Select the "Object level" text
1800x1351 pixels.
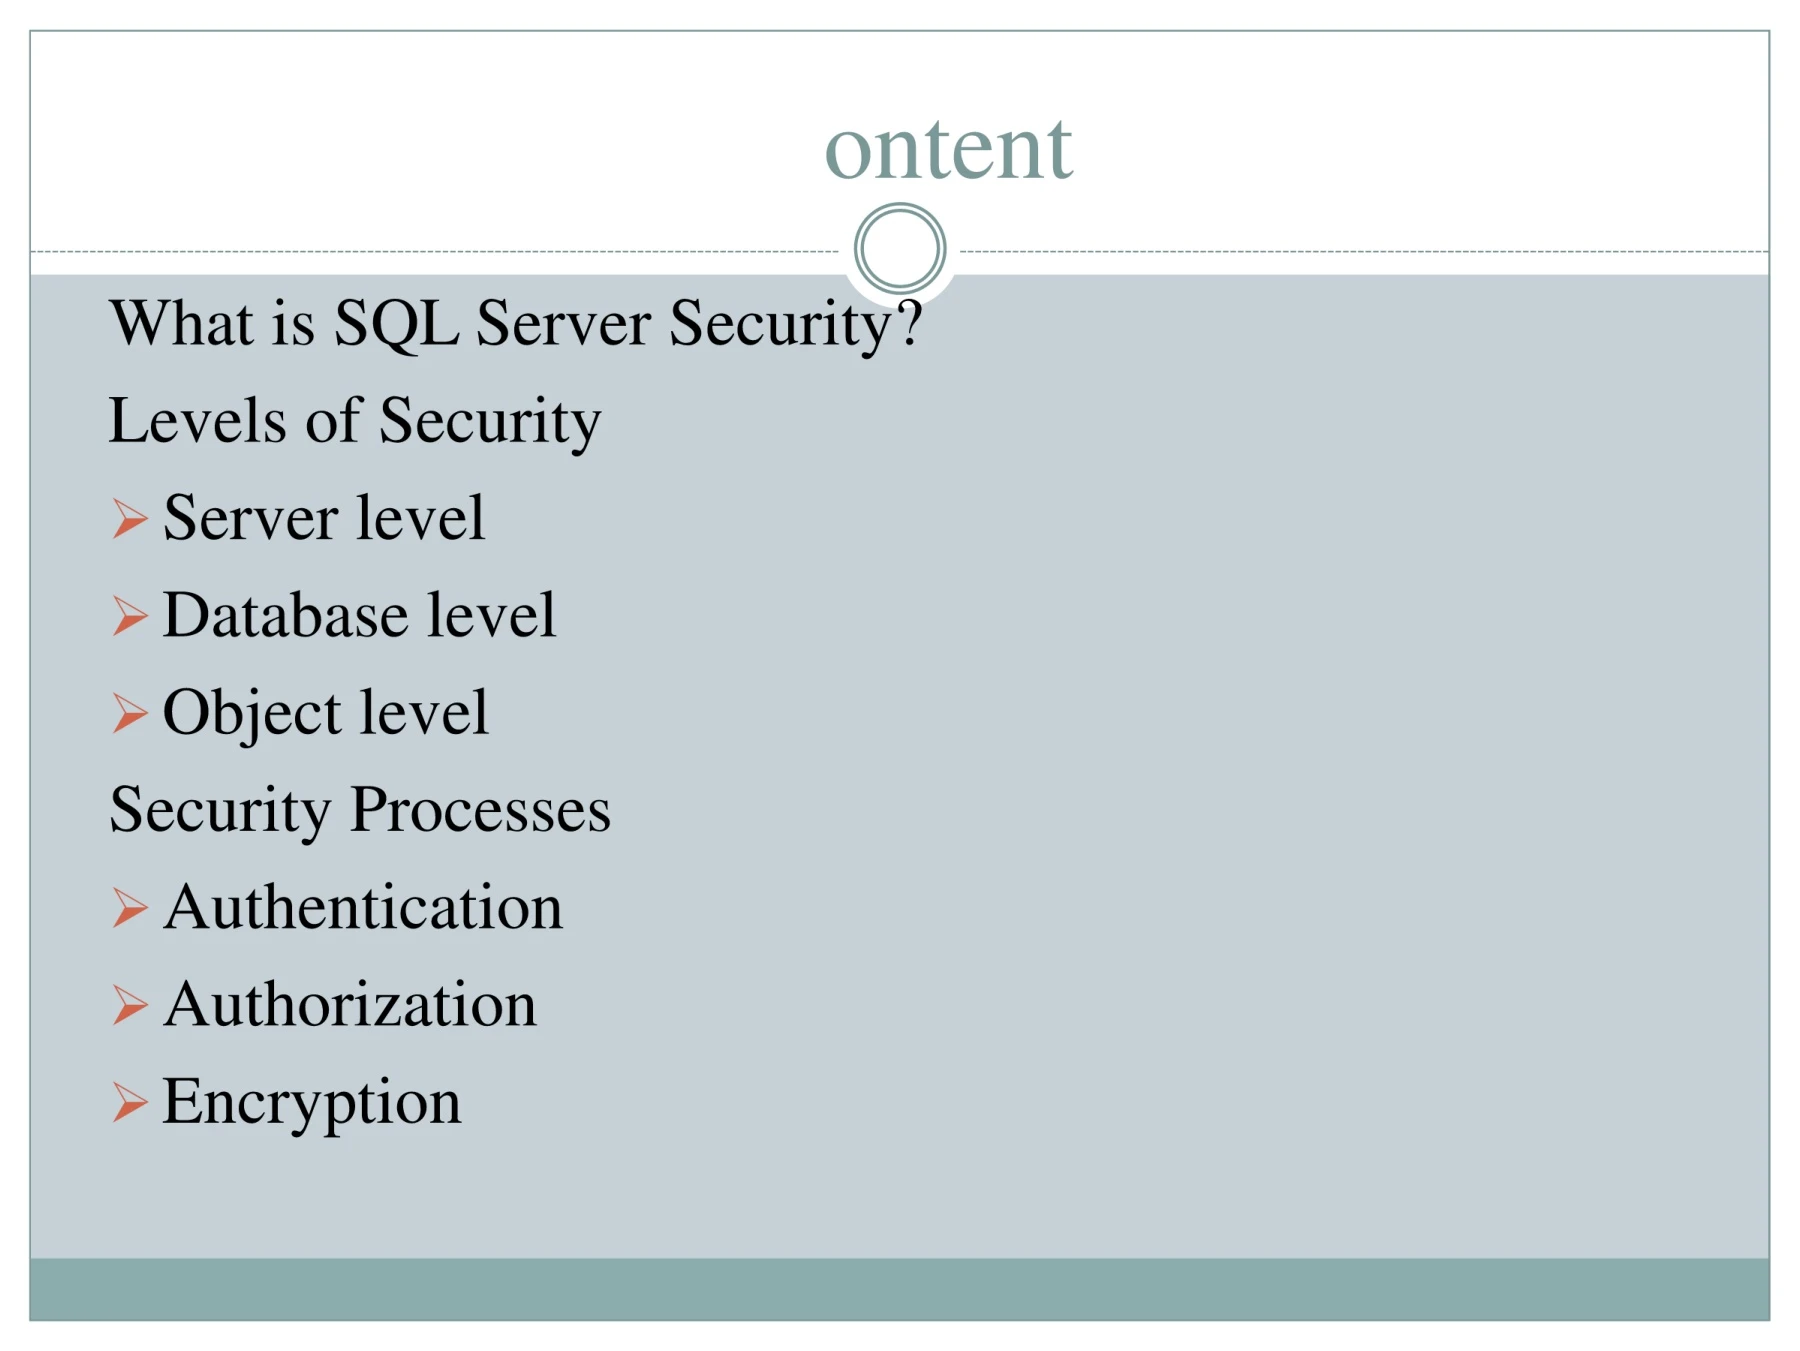click(326, 714)
